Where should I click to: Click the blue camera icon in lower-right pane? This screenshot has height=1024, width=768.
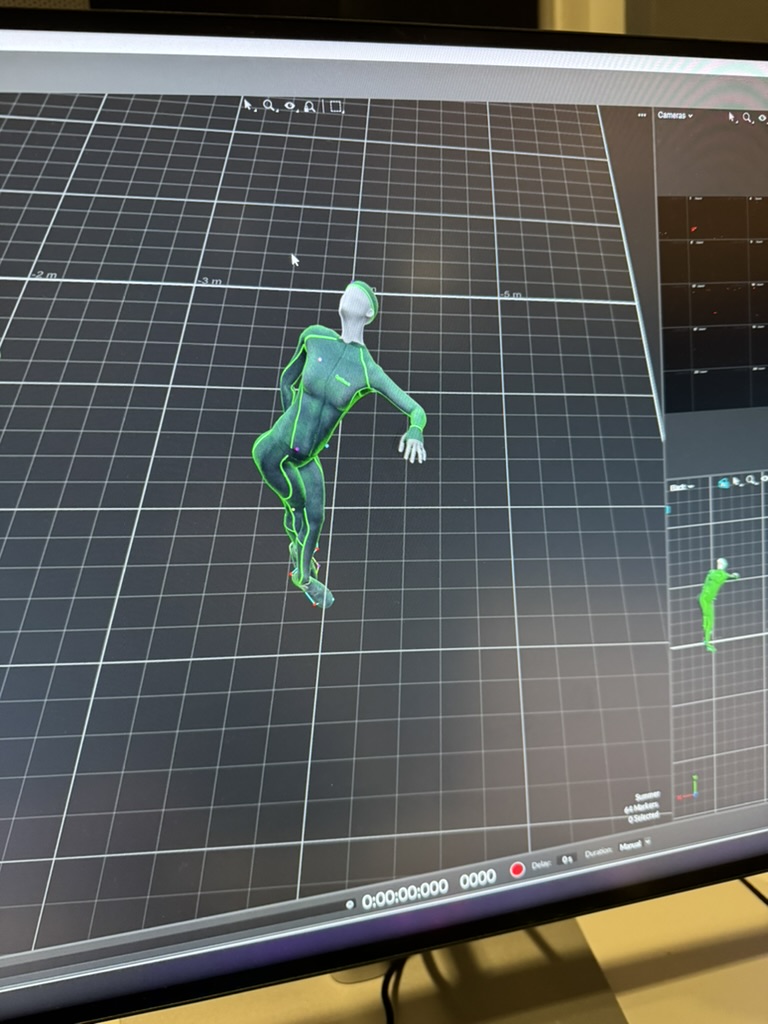pyautogui.click(x=723, y=484)
